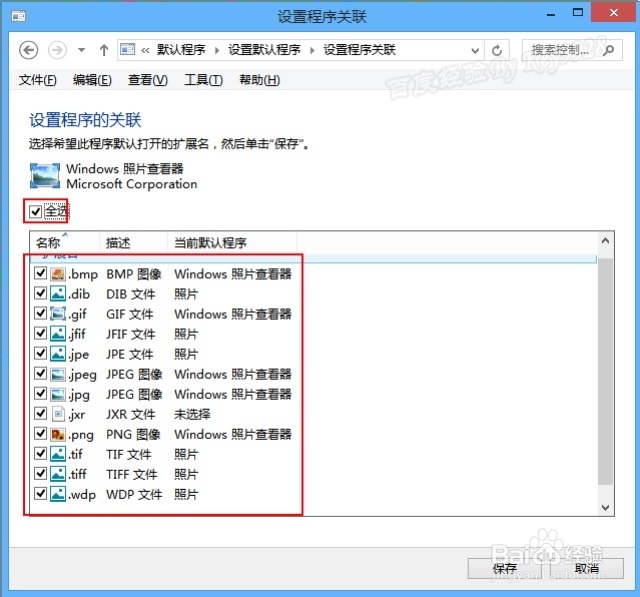Uncheck the .gif checkbox
The image size is (640, 597).
(x=40, y=313)
